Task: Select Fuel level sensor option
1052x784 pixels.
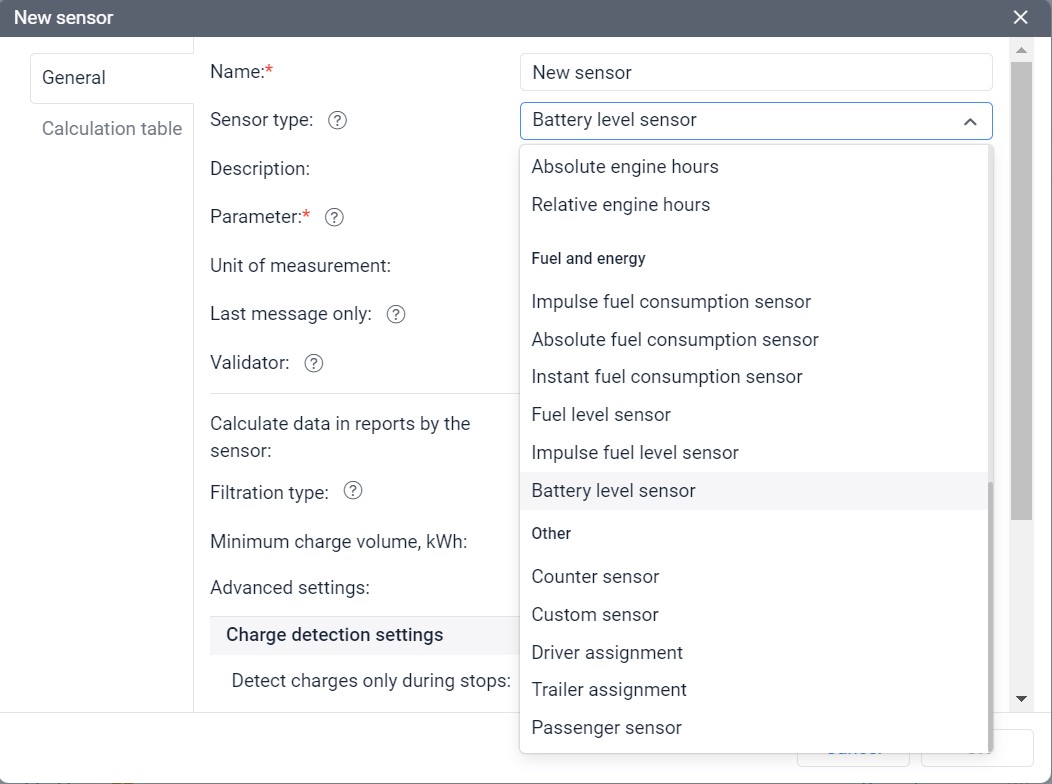Action: tap(601, 415)
